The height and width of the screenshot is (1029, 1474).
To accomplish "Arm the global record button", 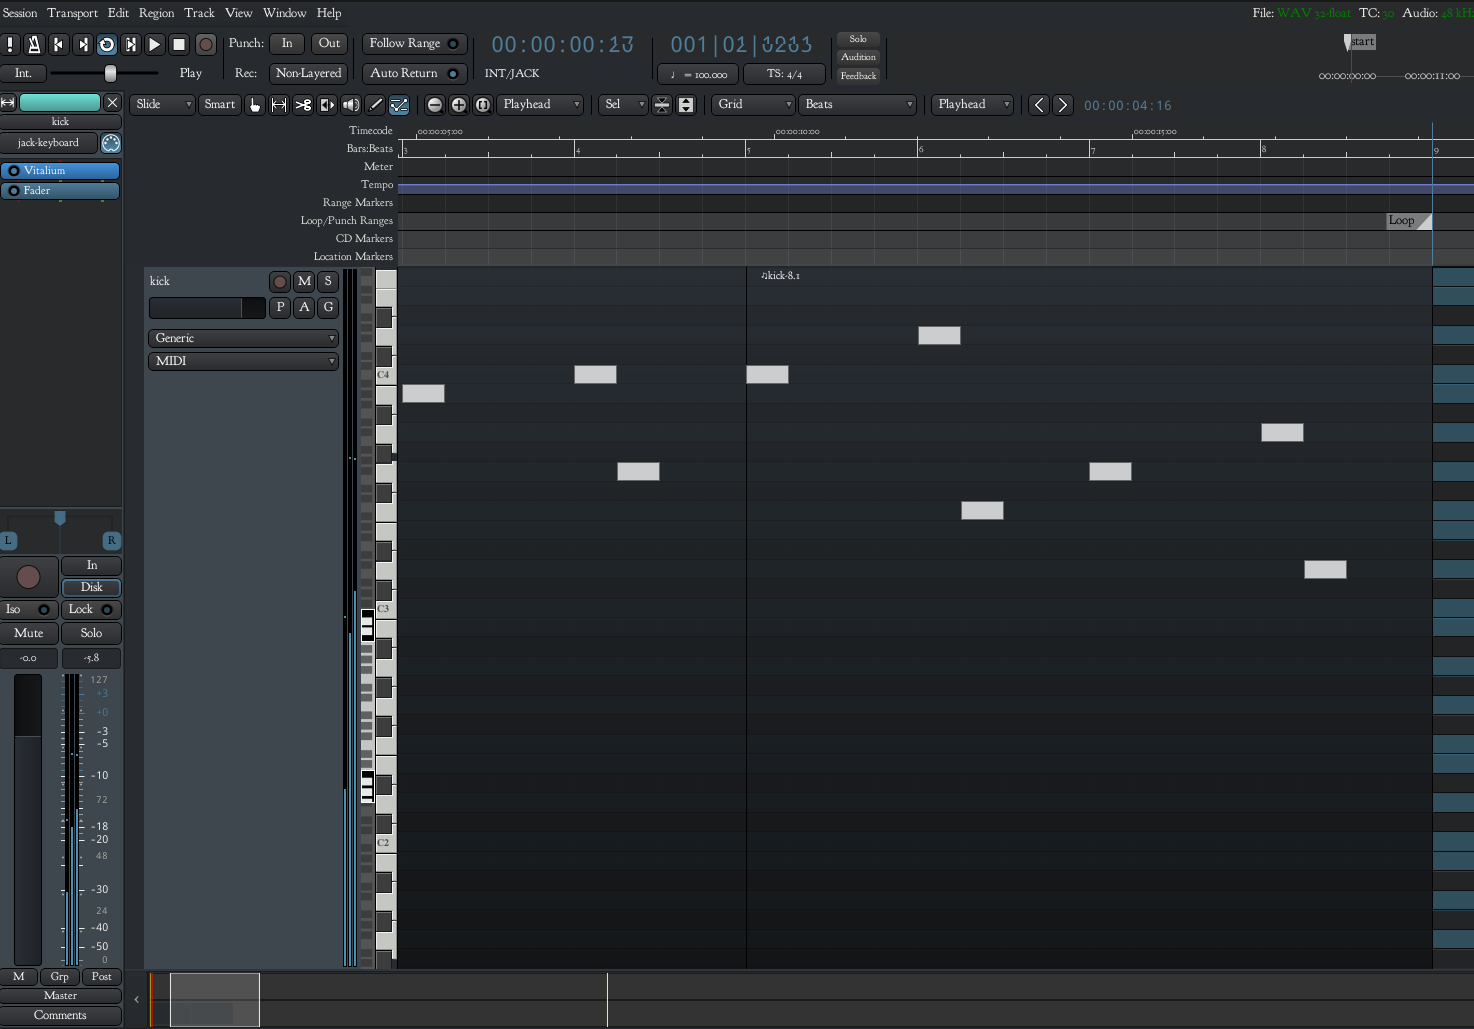I will point(206,44).
